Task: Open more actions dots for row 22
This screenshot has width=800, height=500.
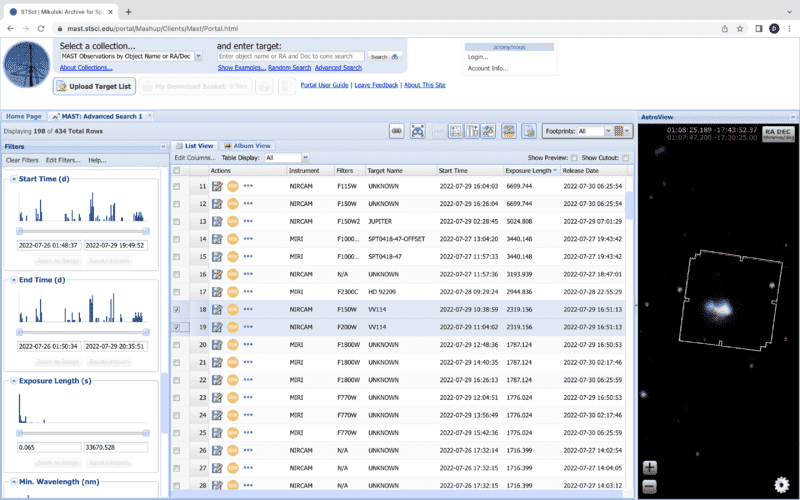Action: coord(248,380)
